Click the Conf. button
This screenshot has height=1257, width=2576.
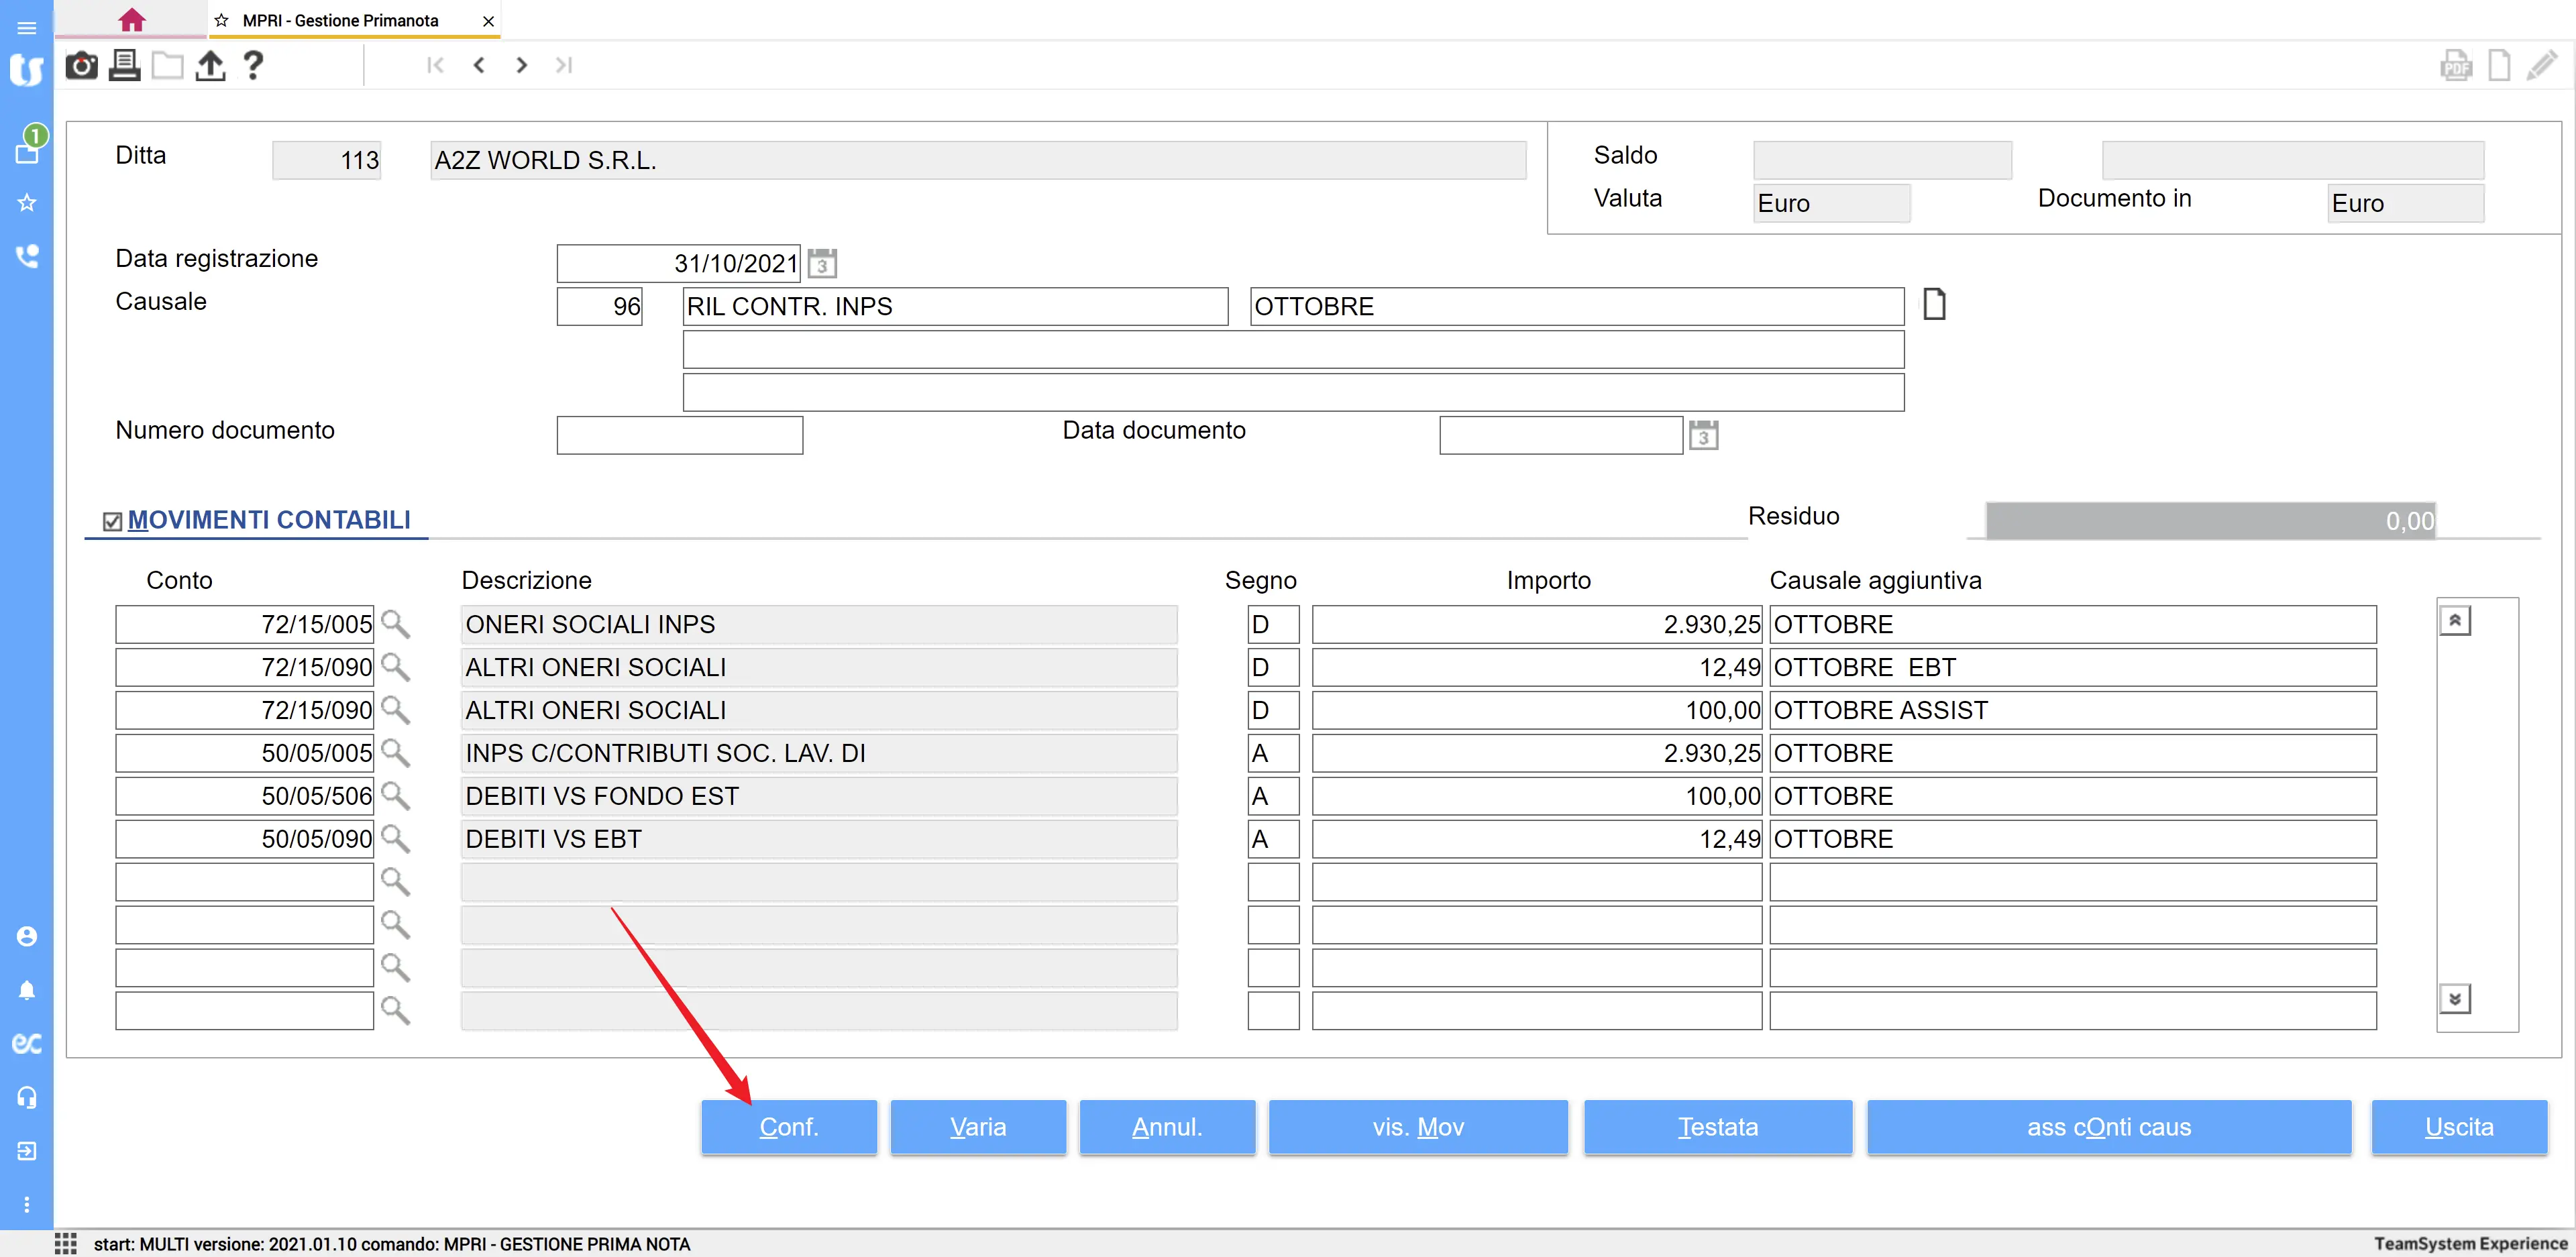coord(788,1127)
